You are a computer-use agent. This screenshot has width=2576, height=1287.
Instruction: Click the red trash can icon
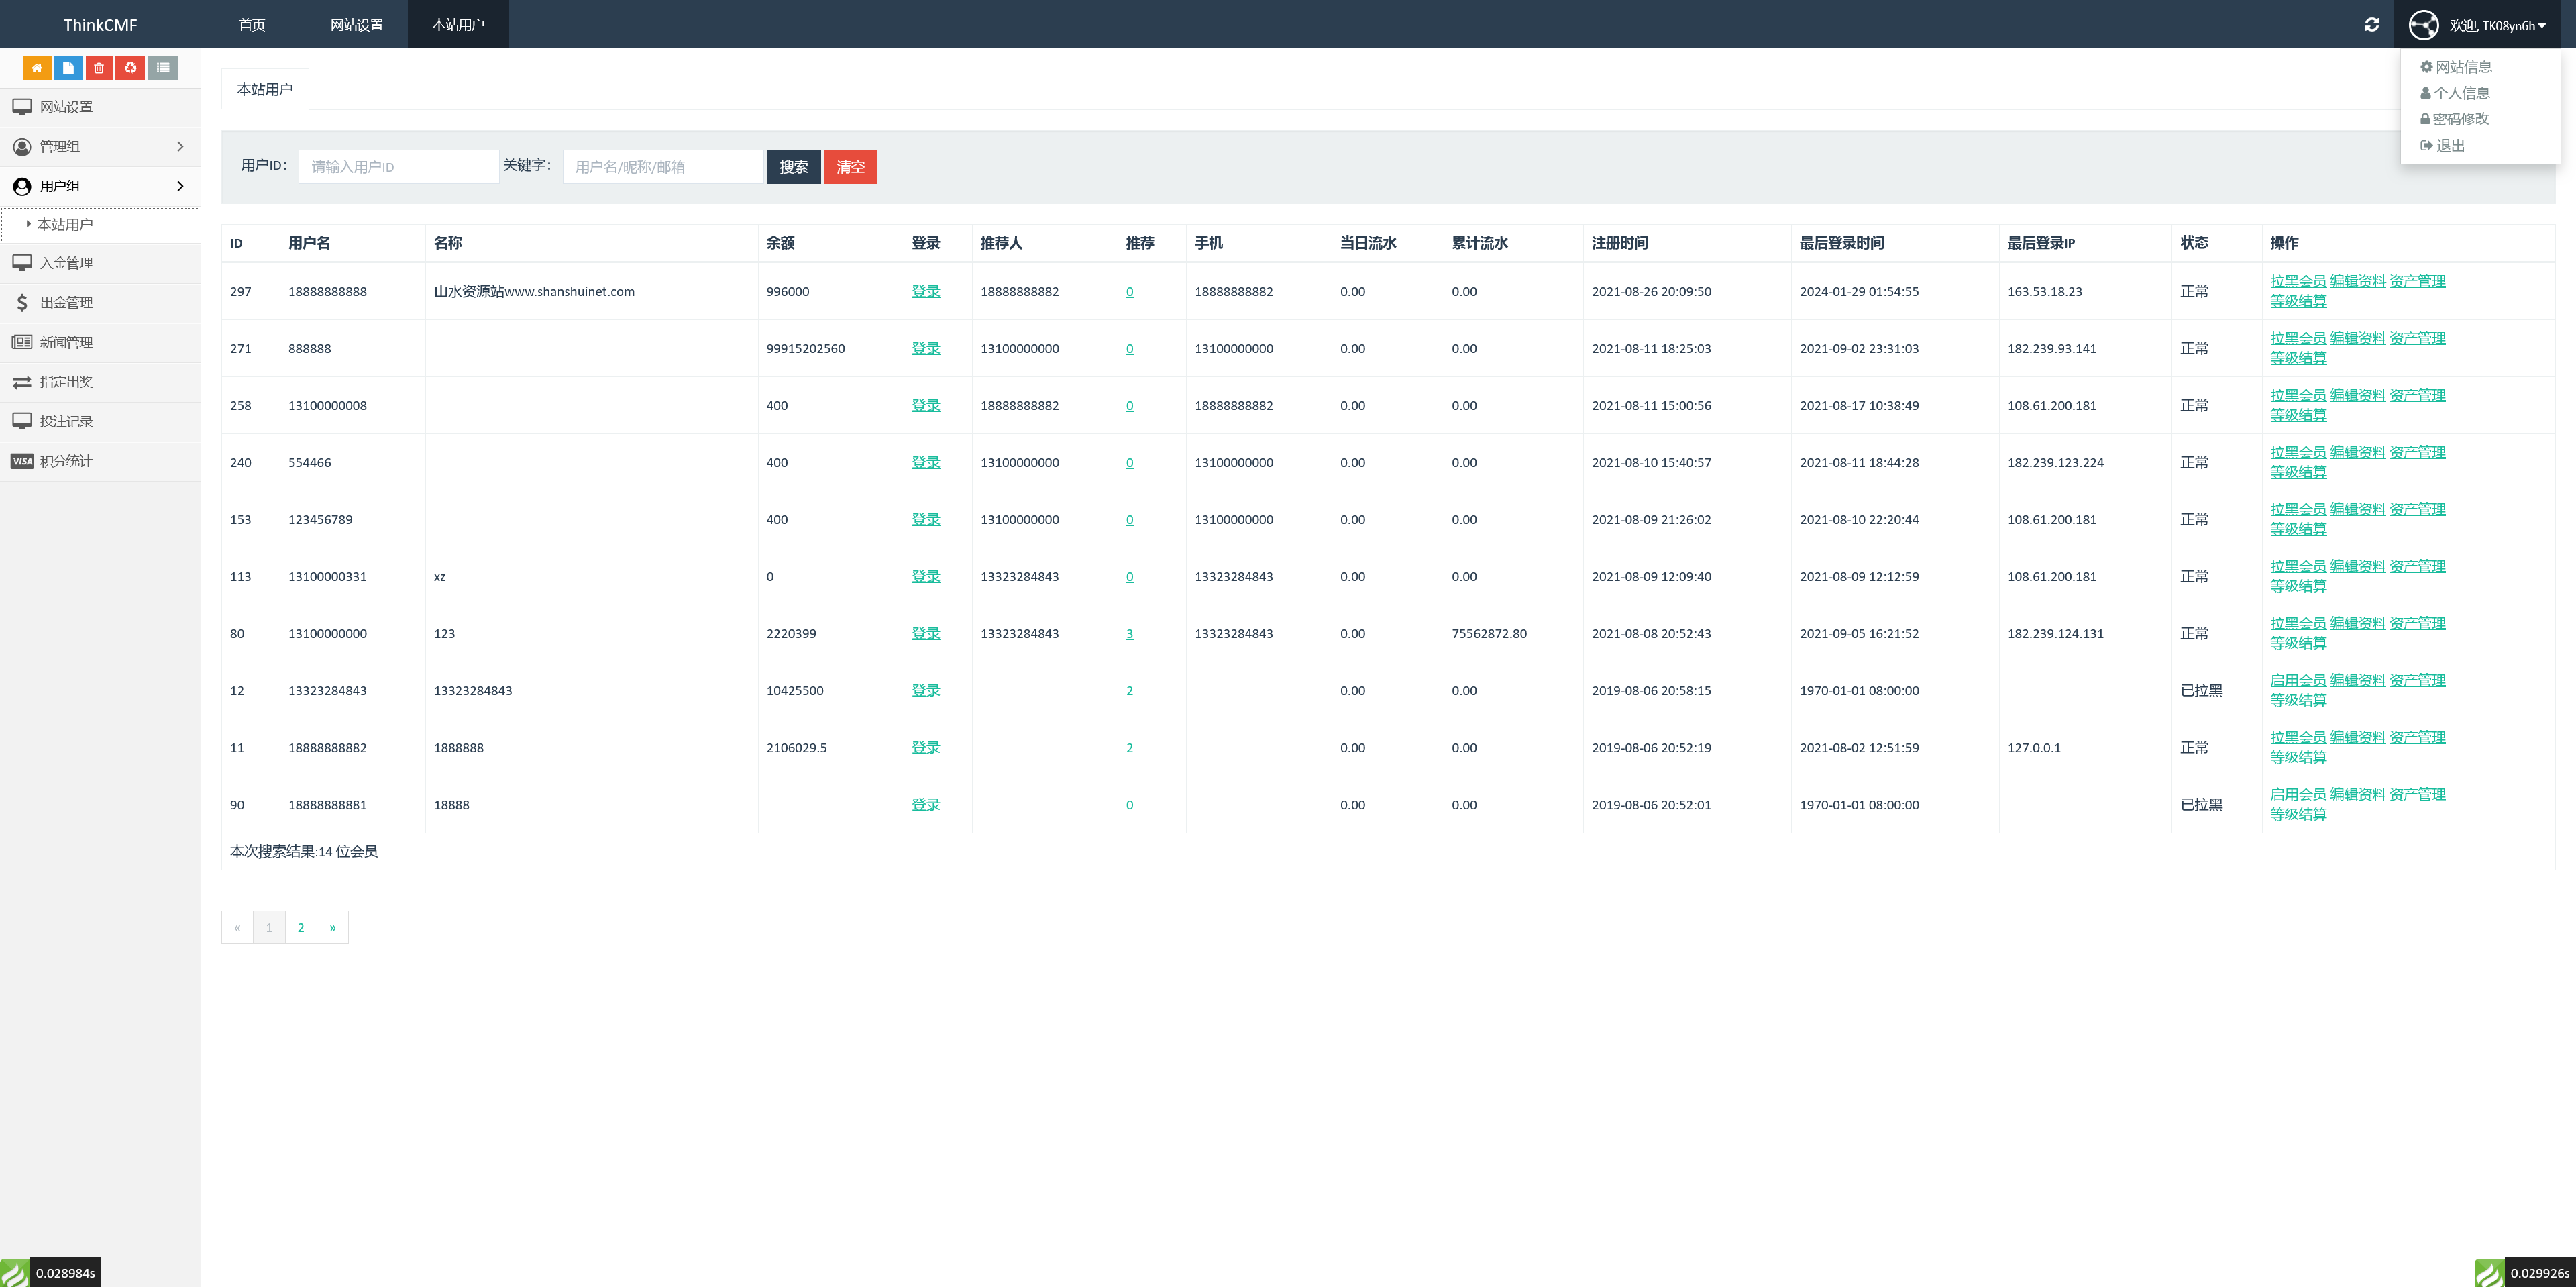[99, 68]
